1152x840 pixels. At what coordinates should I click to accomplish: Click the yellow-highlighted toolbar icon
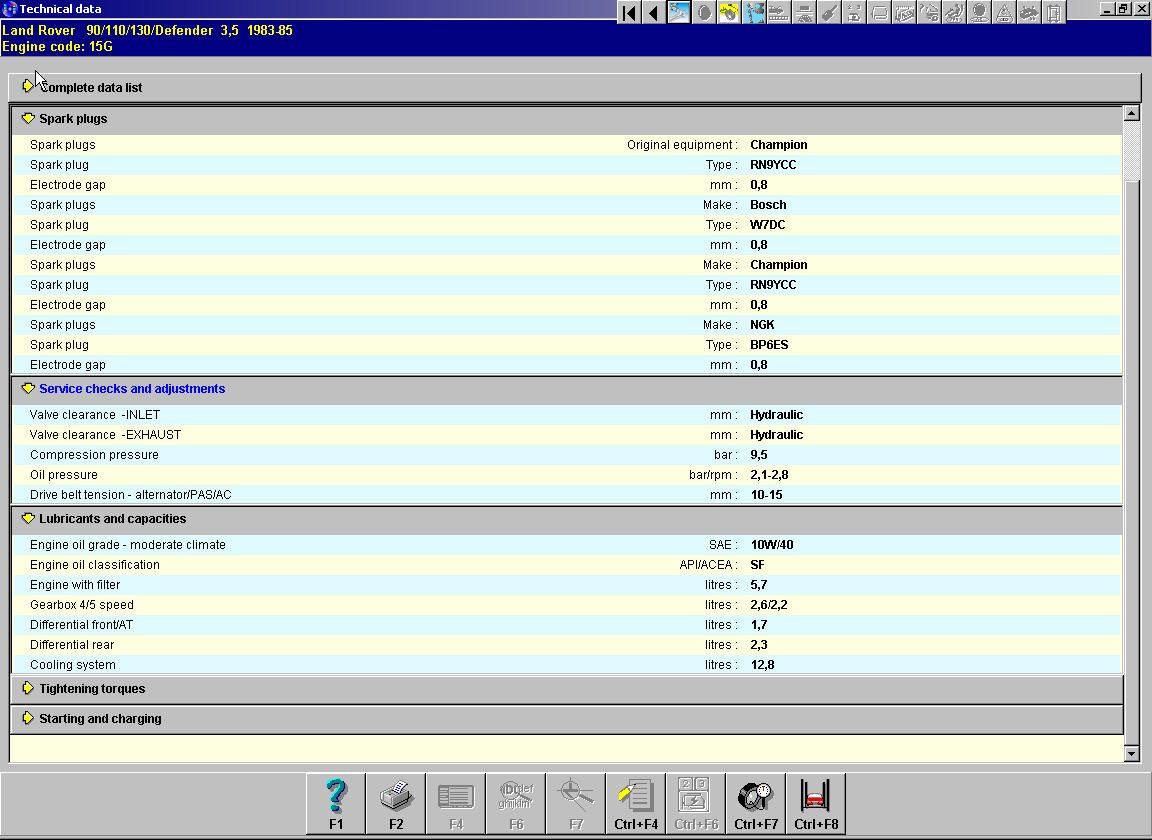729,12
